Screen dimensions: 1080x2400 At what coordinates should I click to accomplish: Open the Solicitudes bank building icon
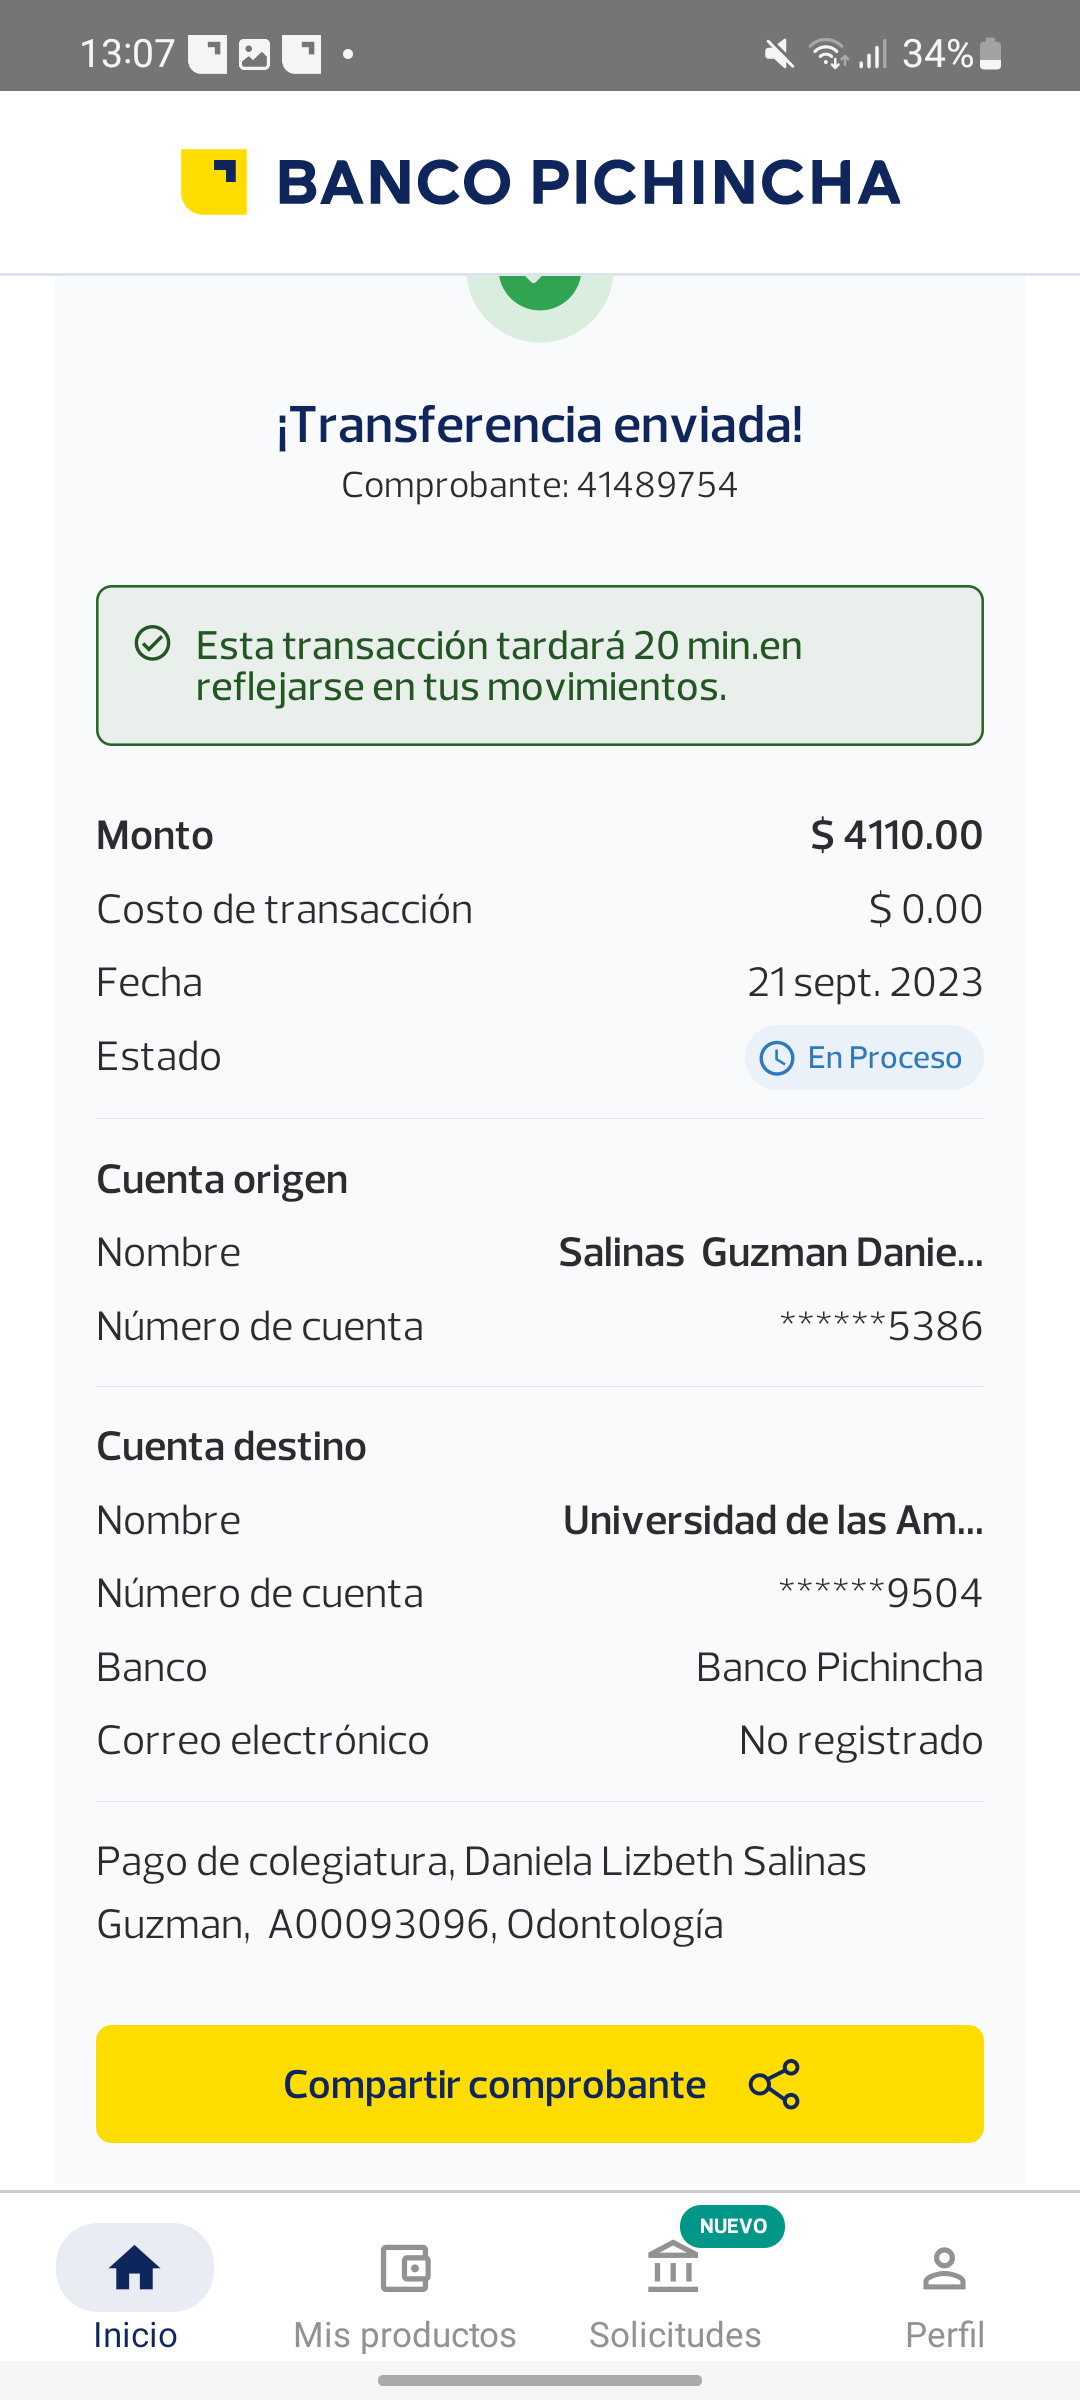[x=674, y=2267]
